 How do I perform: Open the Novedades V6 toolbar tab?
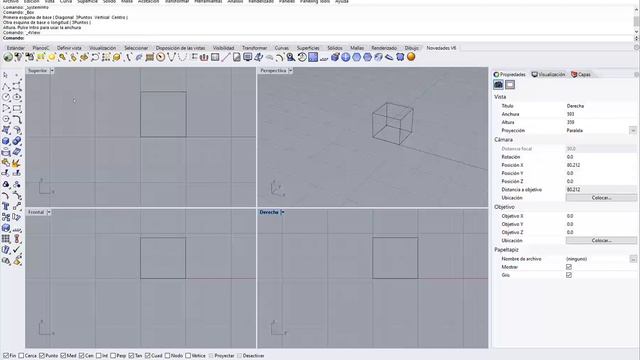[441, 48]
